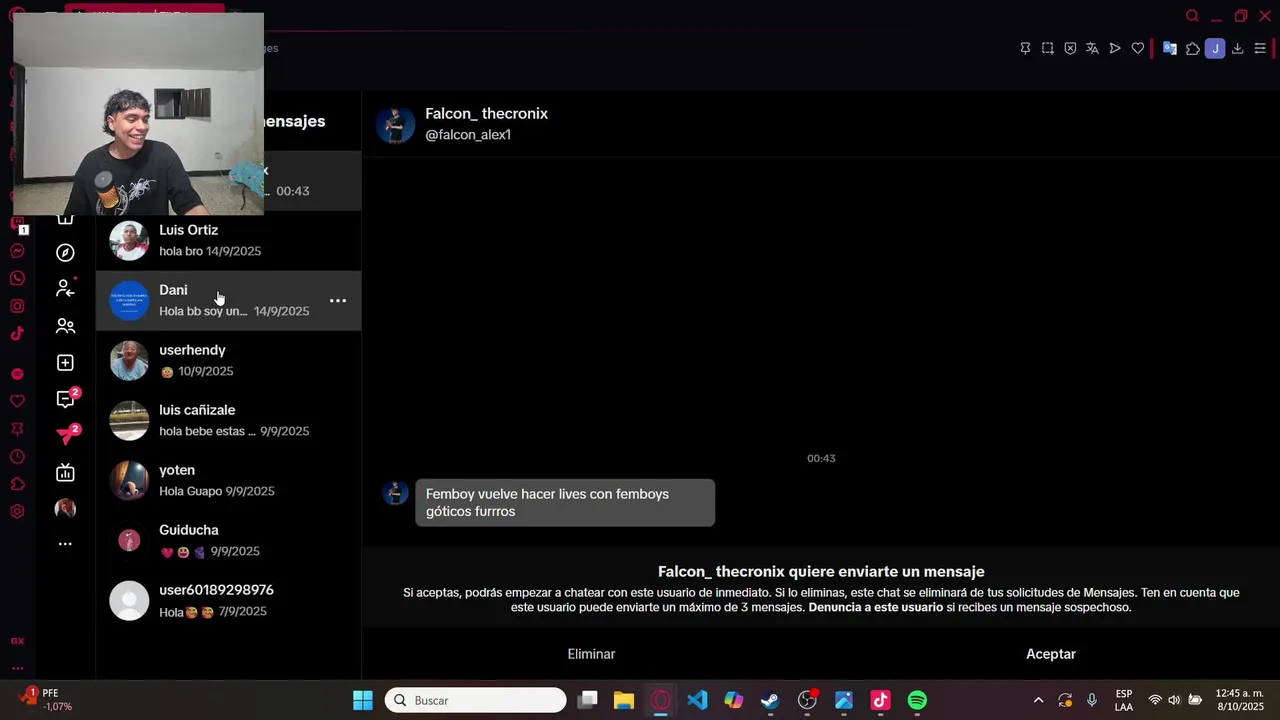Open the More three-dots in TikTok sidebar

(65, 544)
